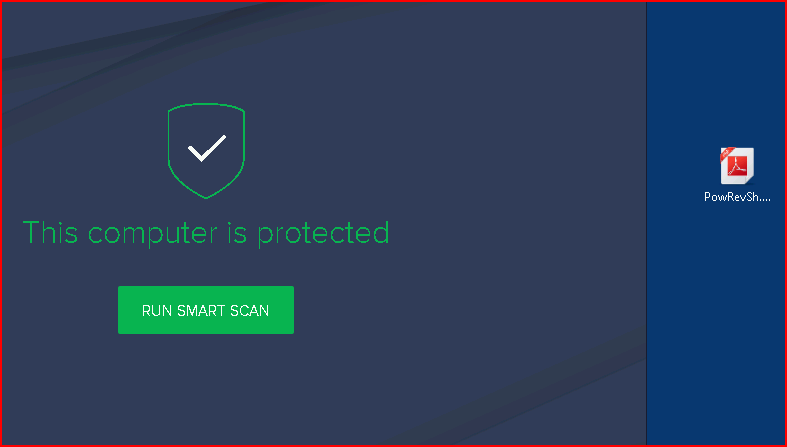787x447 pixels.
Task: Click the red Adobe logo on PDF file
Action: tap(738, 165)
